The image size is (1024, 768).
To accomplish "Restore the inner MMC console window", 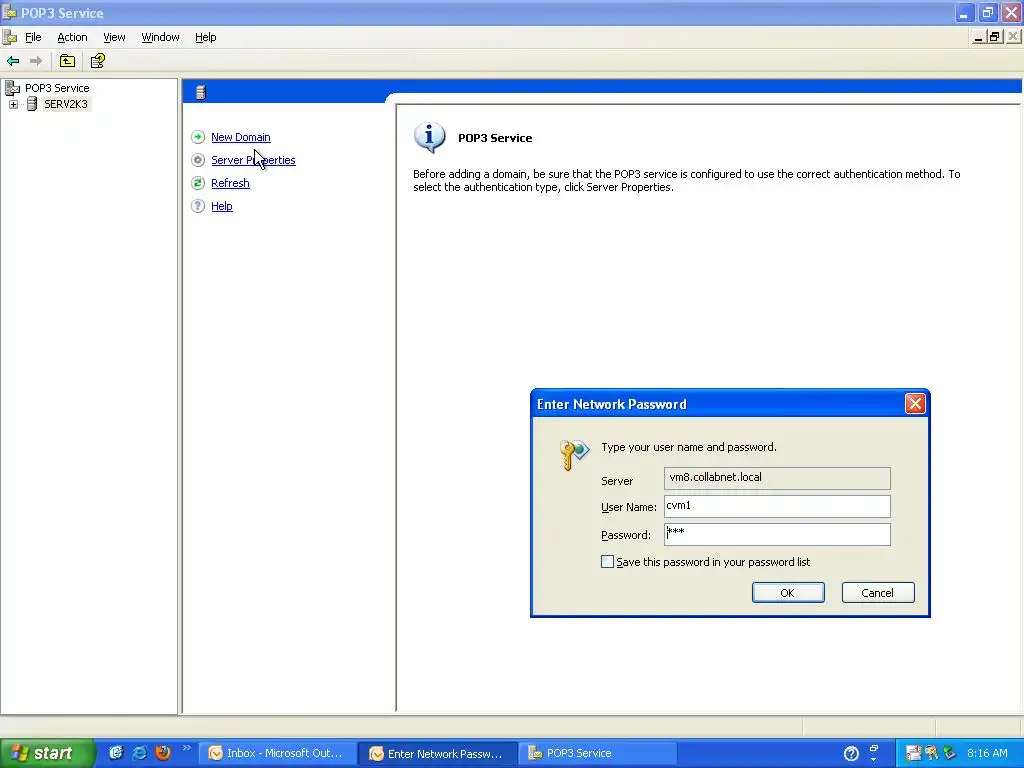I will click(x=995, y=37).
